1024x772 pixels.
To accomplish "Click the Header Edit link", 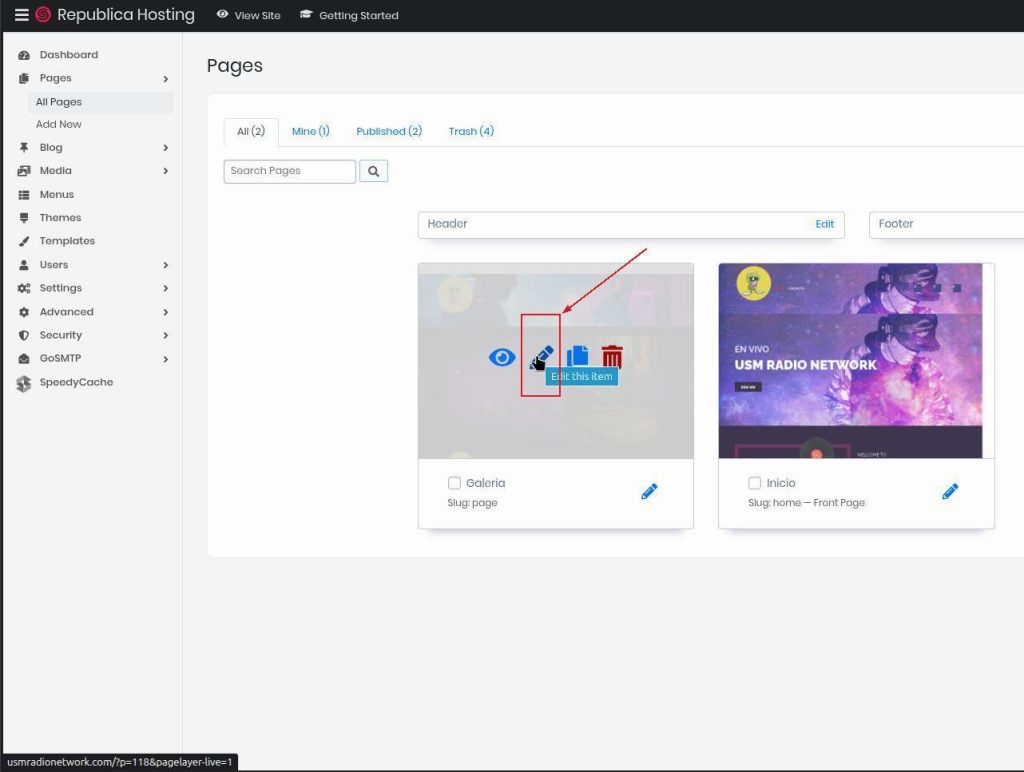I will pos(824,224).
